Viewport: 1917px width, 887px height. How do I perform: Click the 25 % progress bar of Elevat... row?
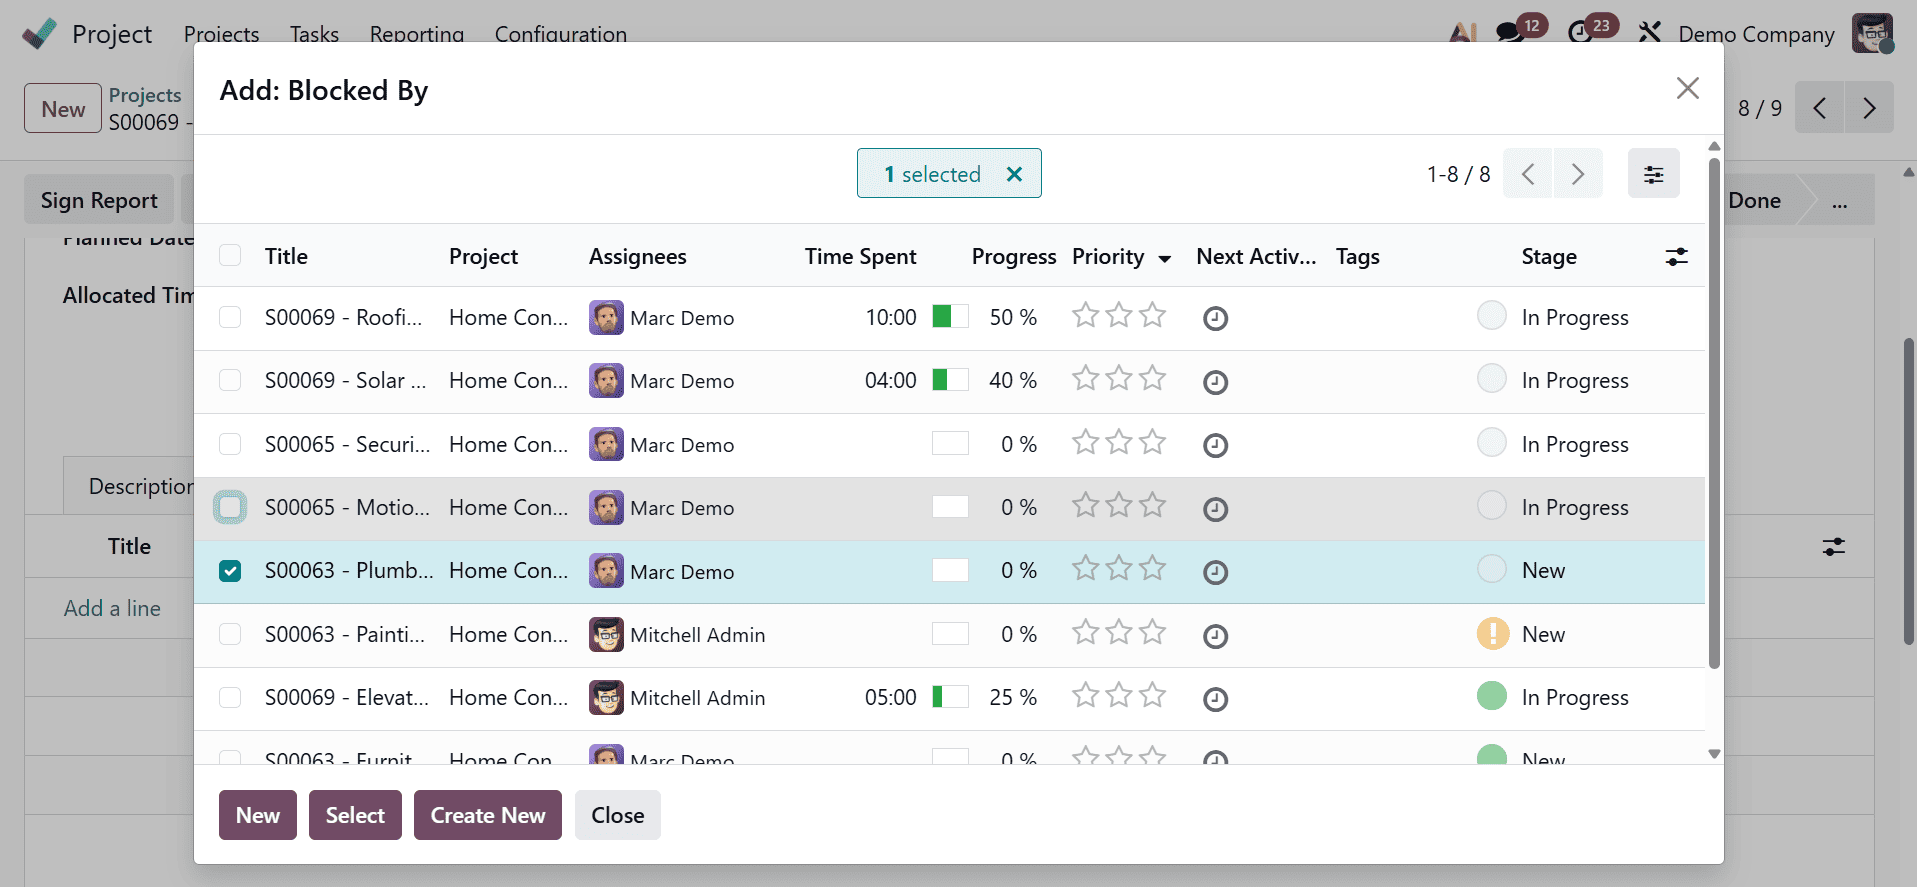point(950,697)
